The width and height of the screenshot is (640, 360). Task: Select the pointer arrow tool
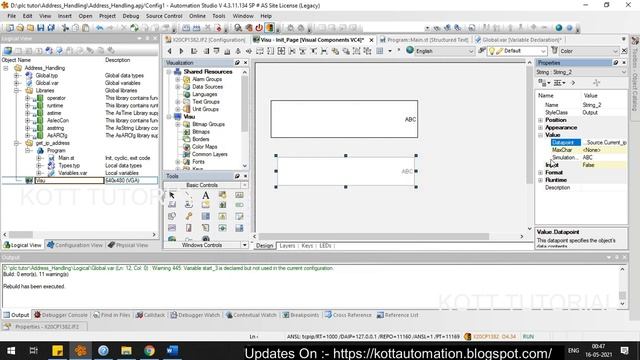(x=172, y=195)
